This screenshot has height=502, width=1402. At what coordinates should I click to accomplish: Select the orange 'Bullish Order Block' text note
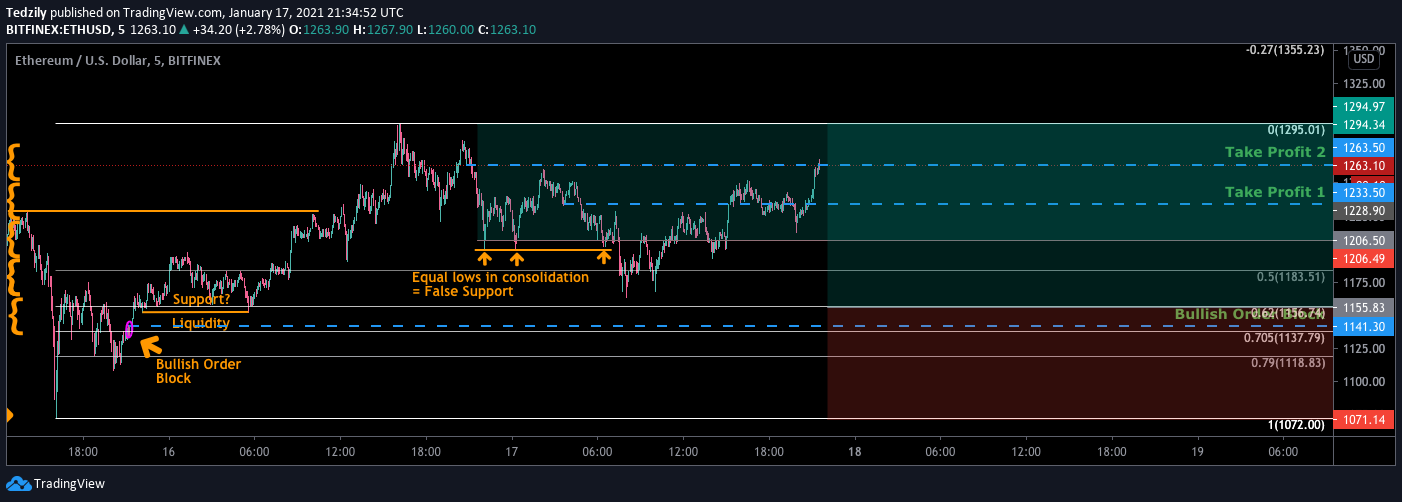[x=198, y=371]
